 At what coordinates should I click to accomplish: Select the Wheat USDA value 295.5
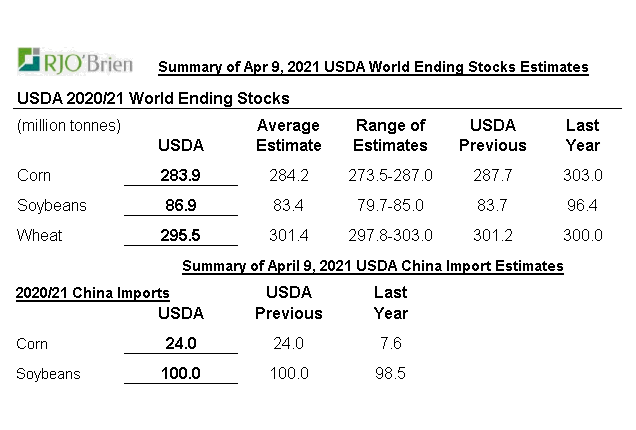(180, 235)
